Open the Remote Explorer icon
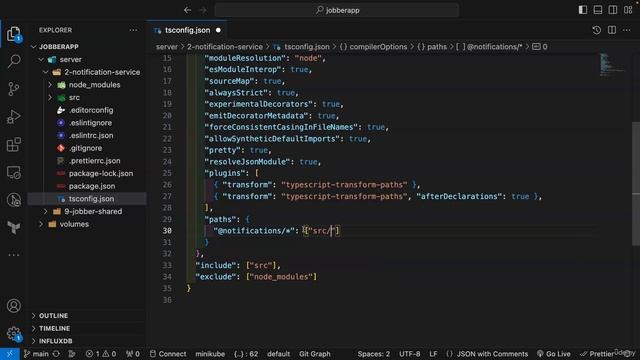The image size is (640, 360). click(13, 172)
